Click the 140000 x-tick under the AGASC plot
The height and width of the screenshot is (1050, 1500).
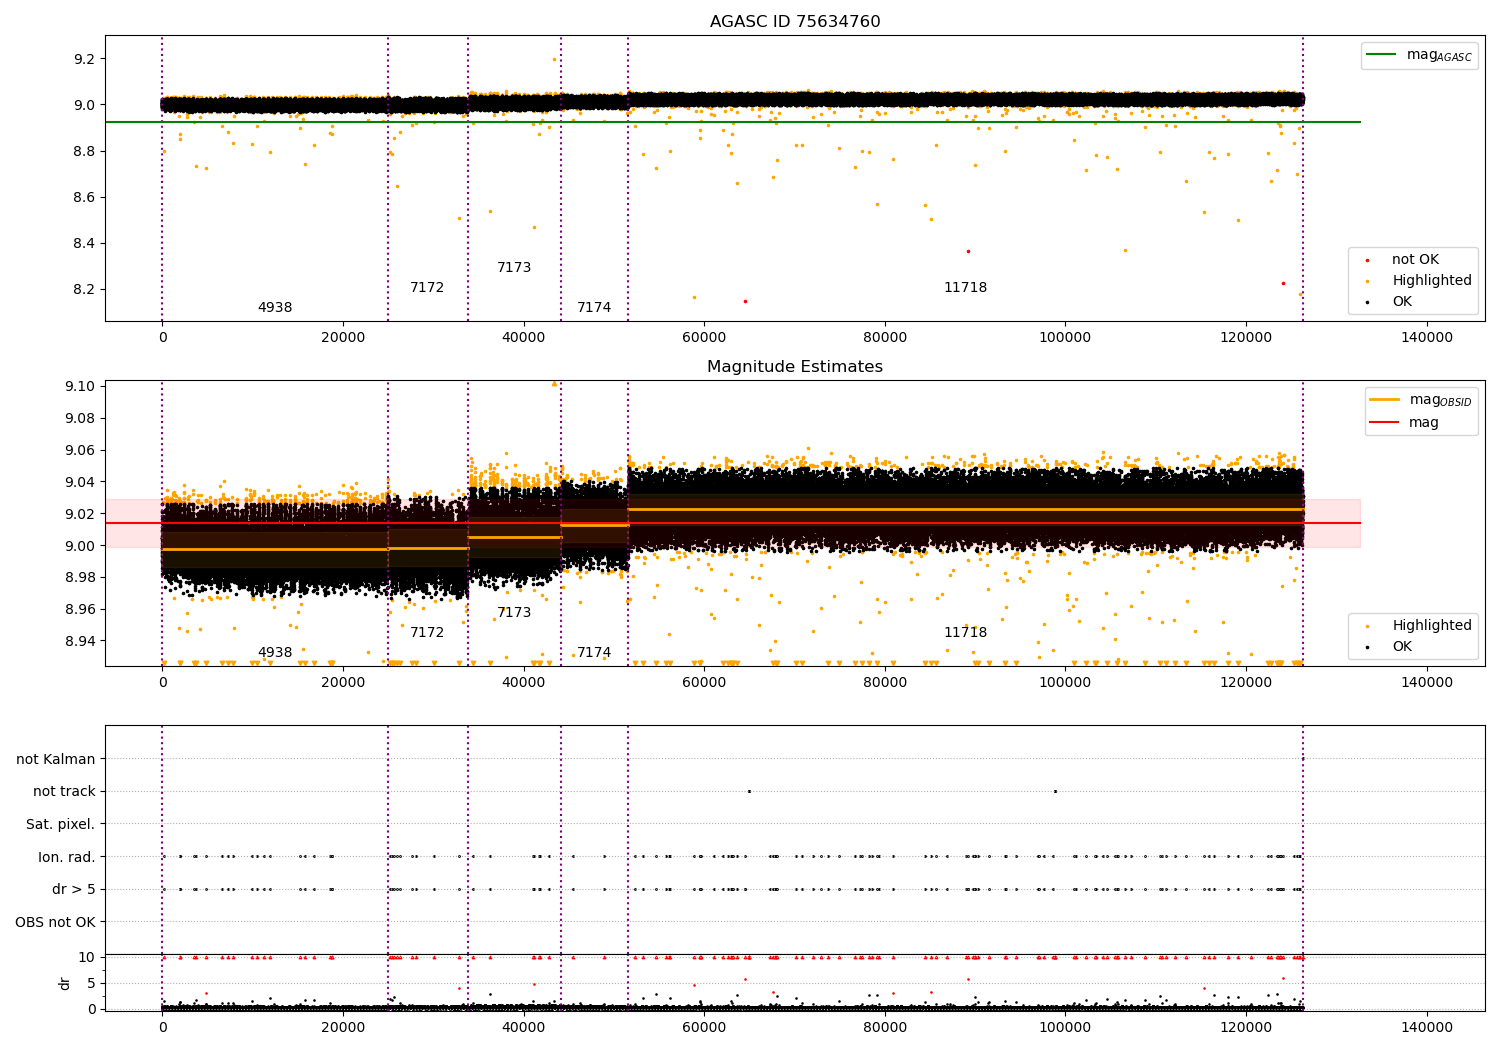1426,338
